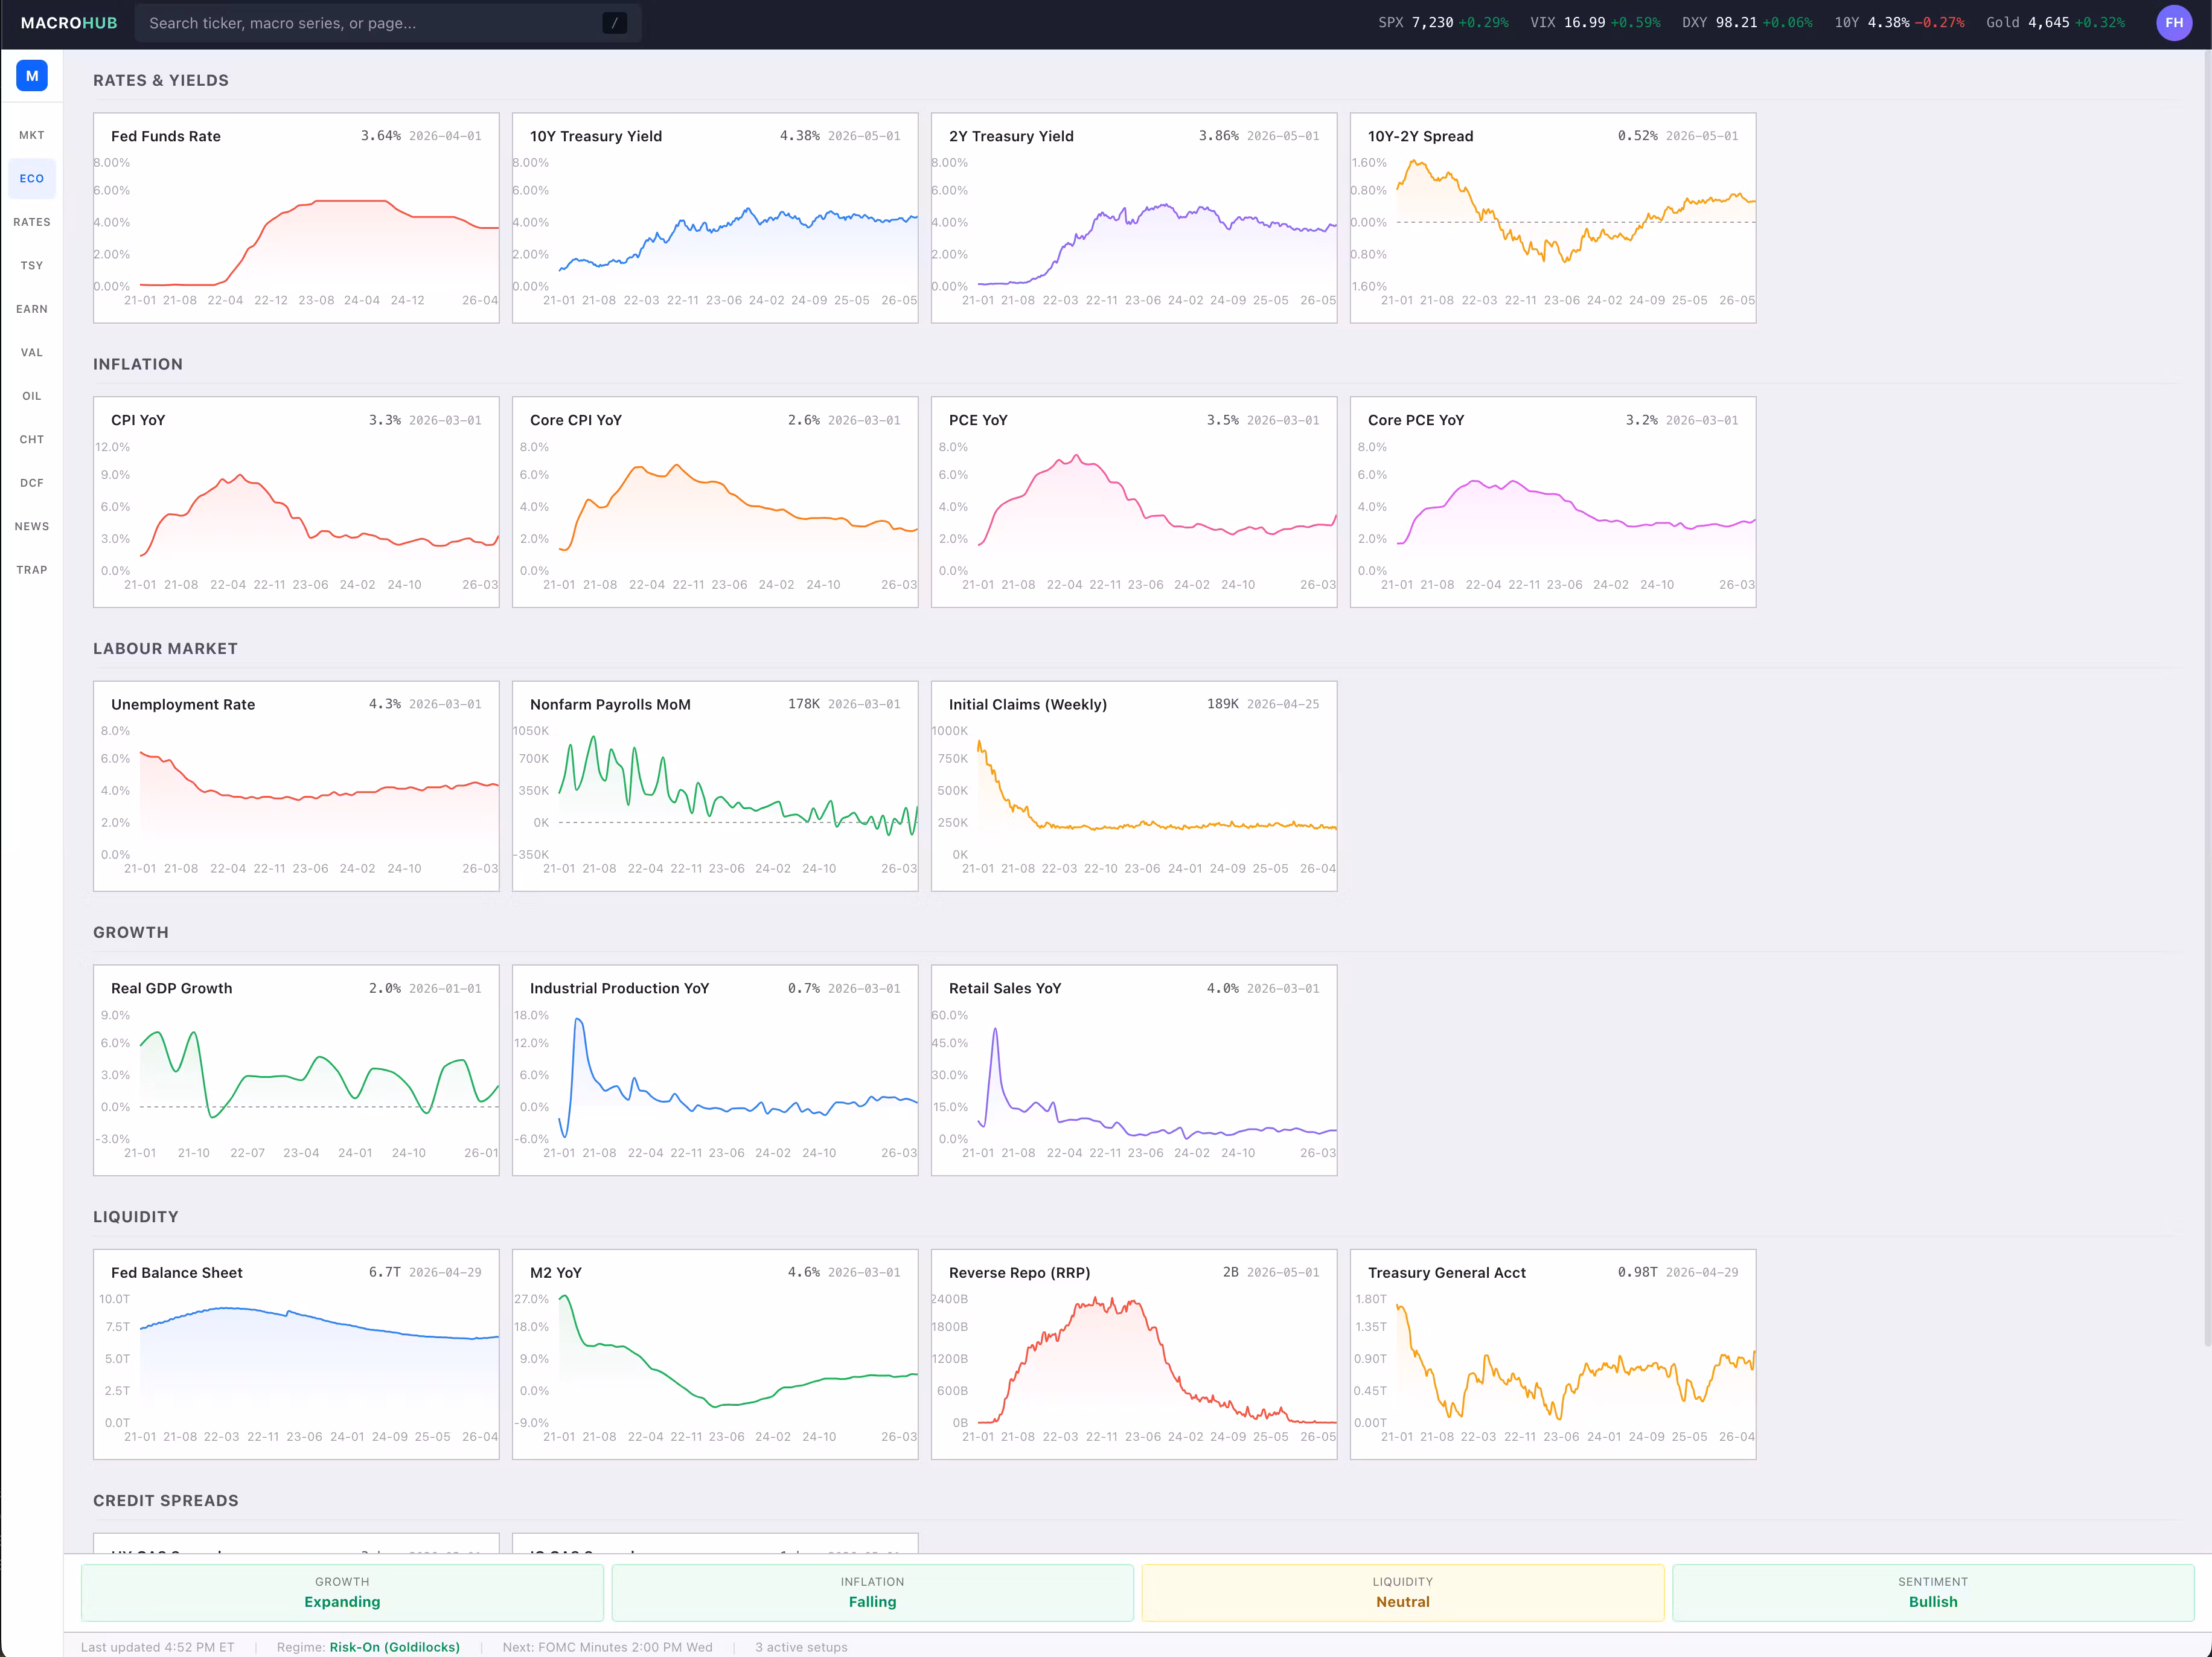Click the slash shortcut key badge
This screenshot has height=1657, width=2212.
tap(614, 23)
